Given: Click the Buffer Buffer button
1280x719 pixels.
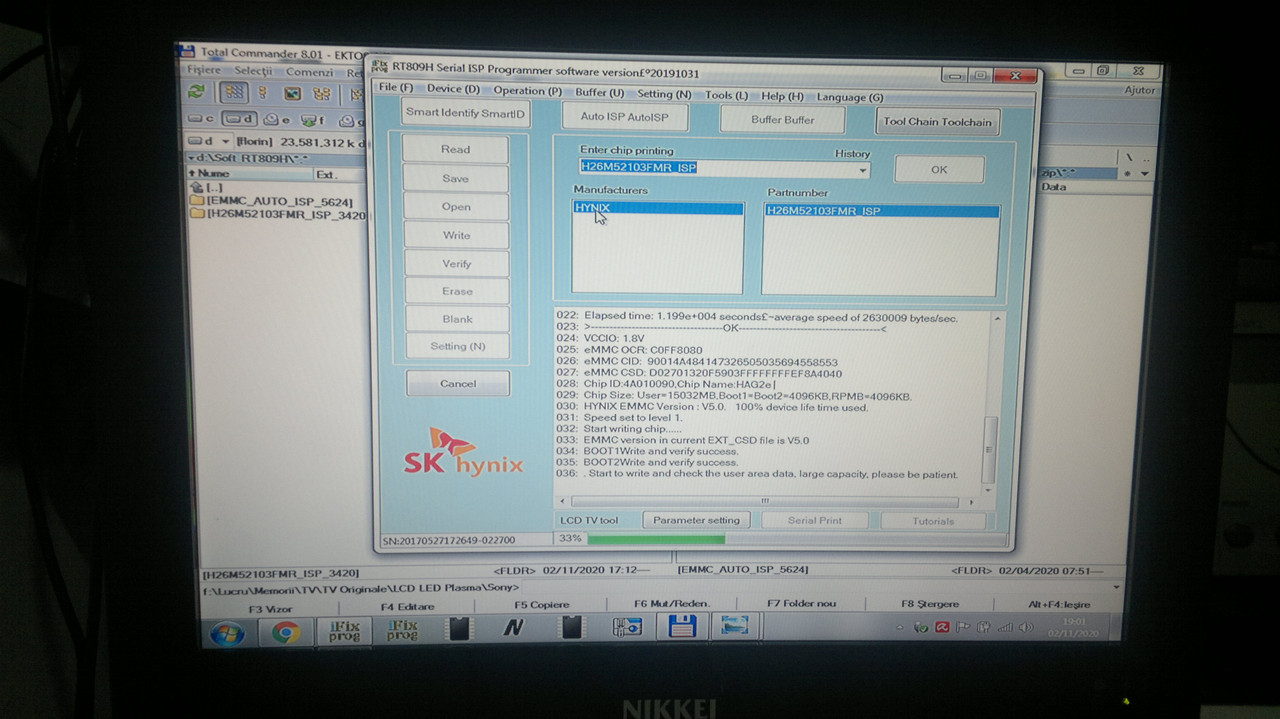Looking at the screenshot, I should (783, 120).
